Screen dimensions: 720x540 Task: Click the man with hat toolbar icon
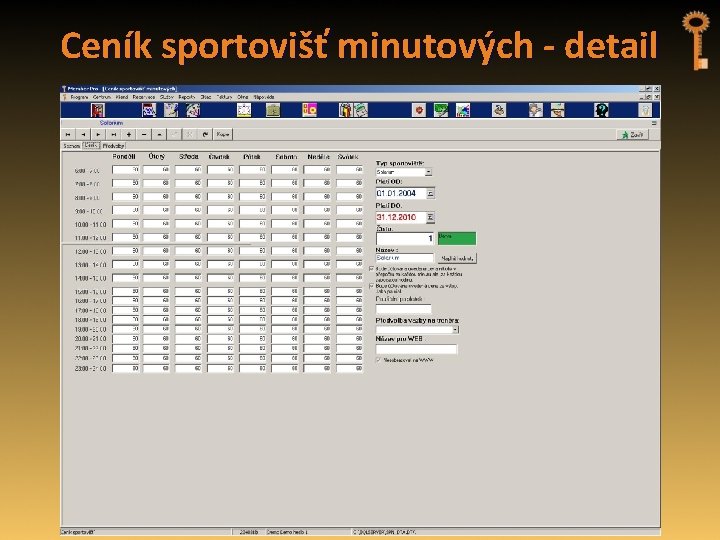coord(557,110)
